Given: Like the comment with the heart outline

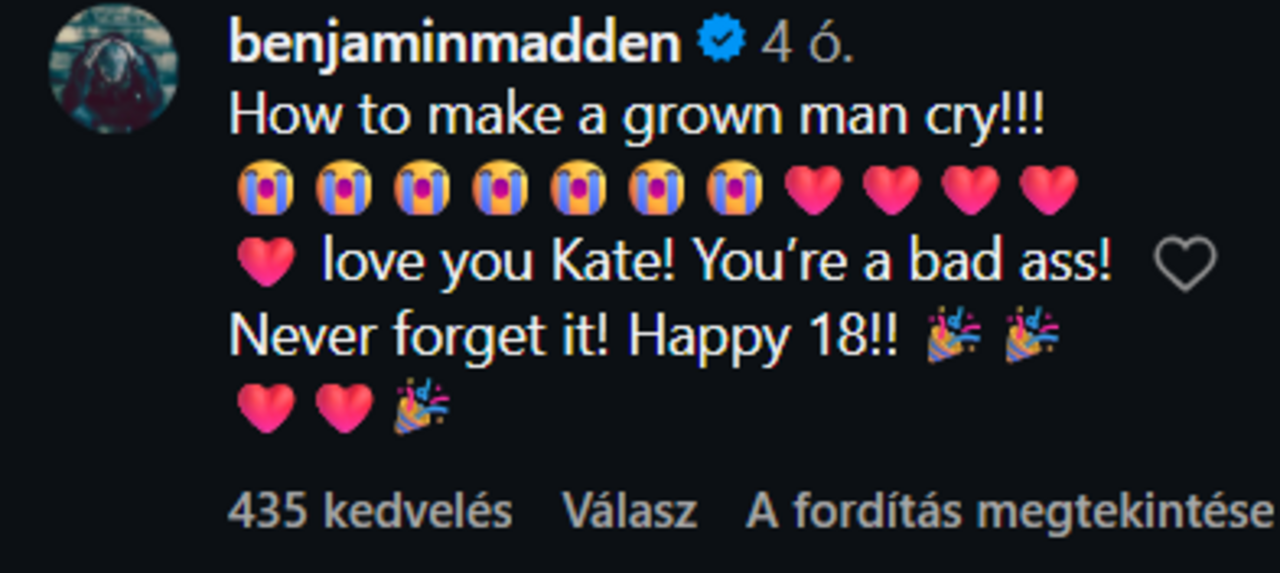Looking at the screenshot, I should click(1185, 264).
